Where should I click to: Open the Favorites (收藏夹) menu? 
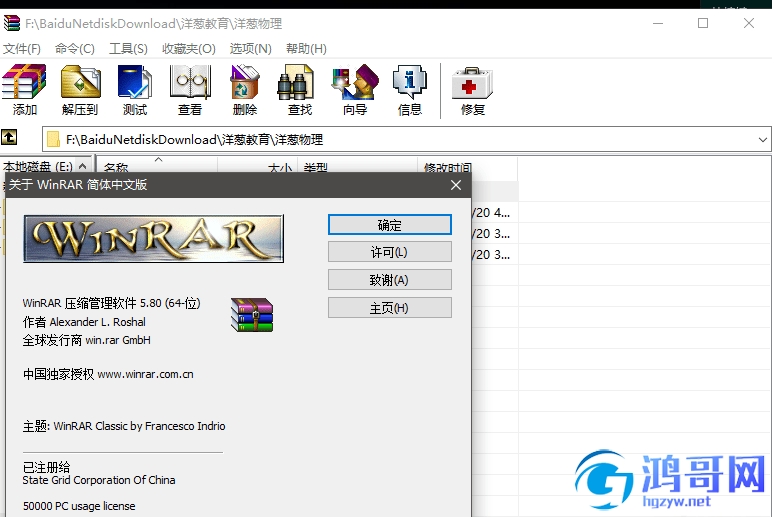click(189, 48)
